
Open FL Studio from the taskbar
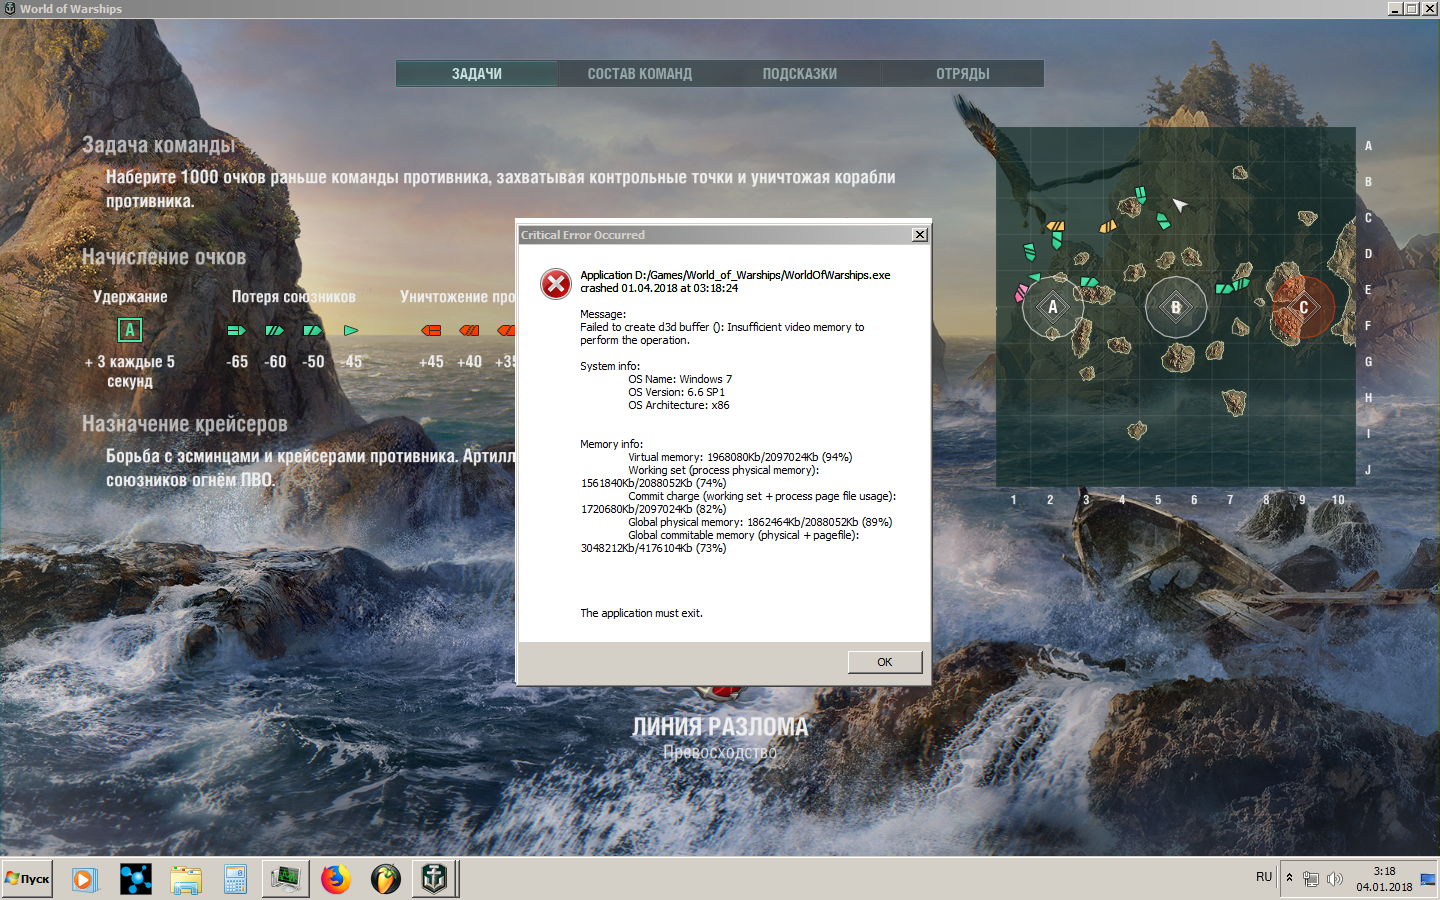pyautogui.click(x=385, y=879)
